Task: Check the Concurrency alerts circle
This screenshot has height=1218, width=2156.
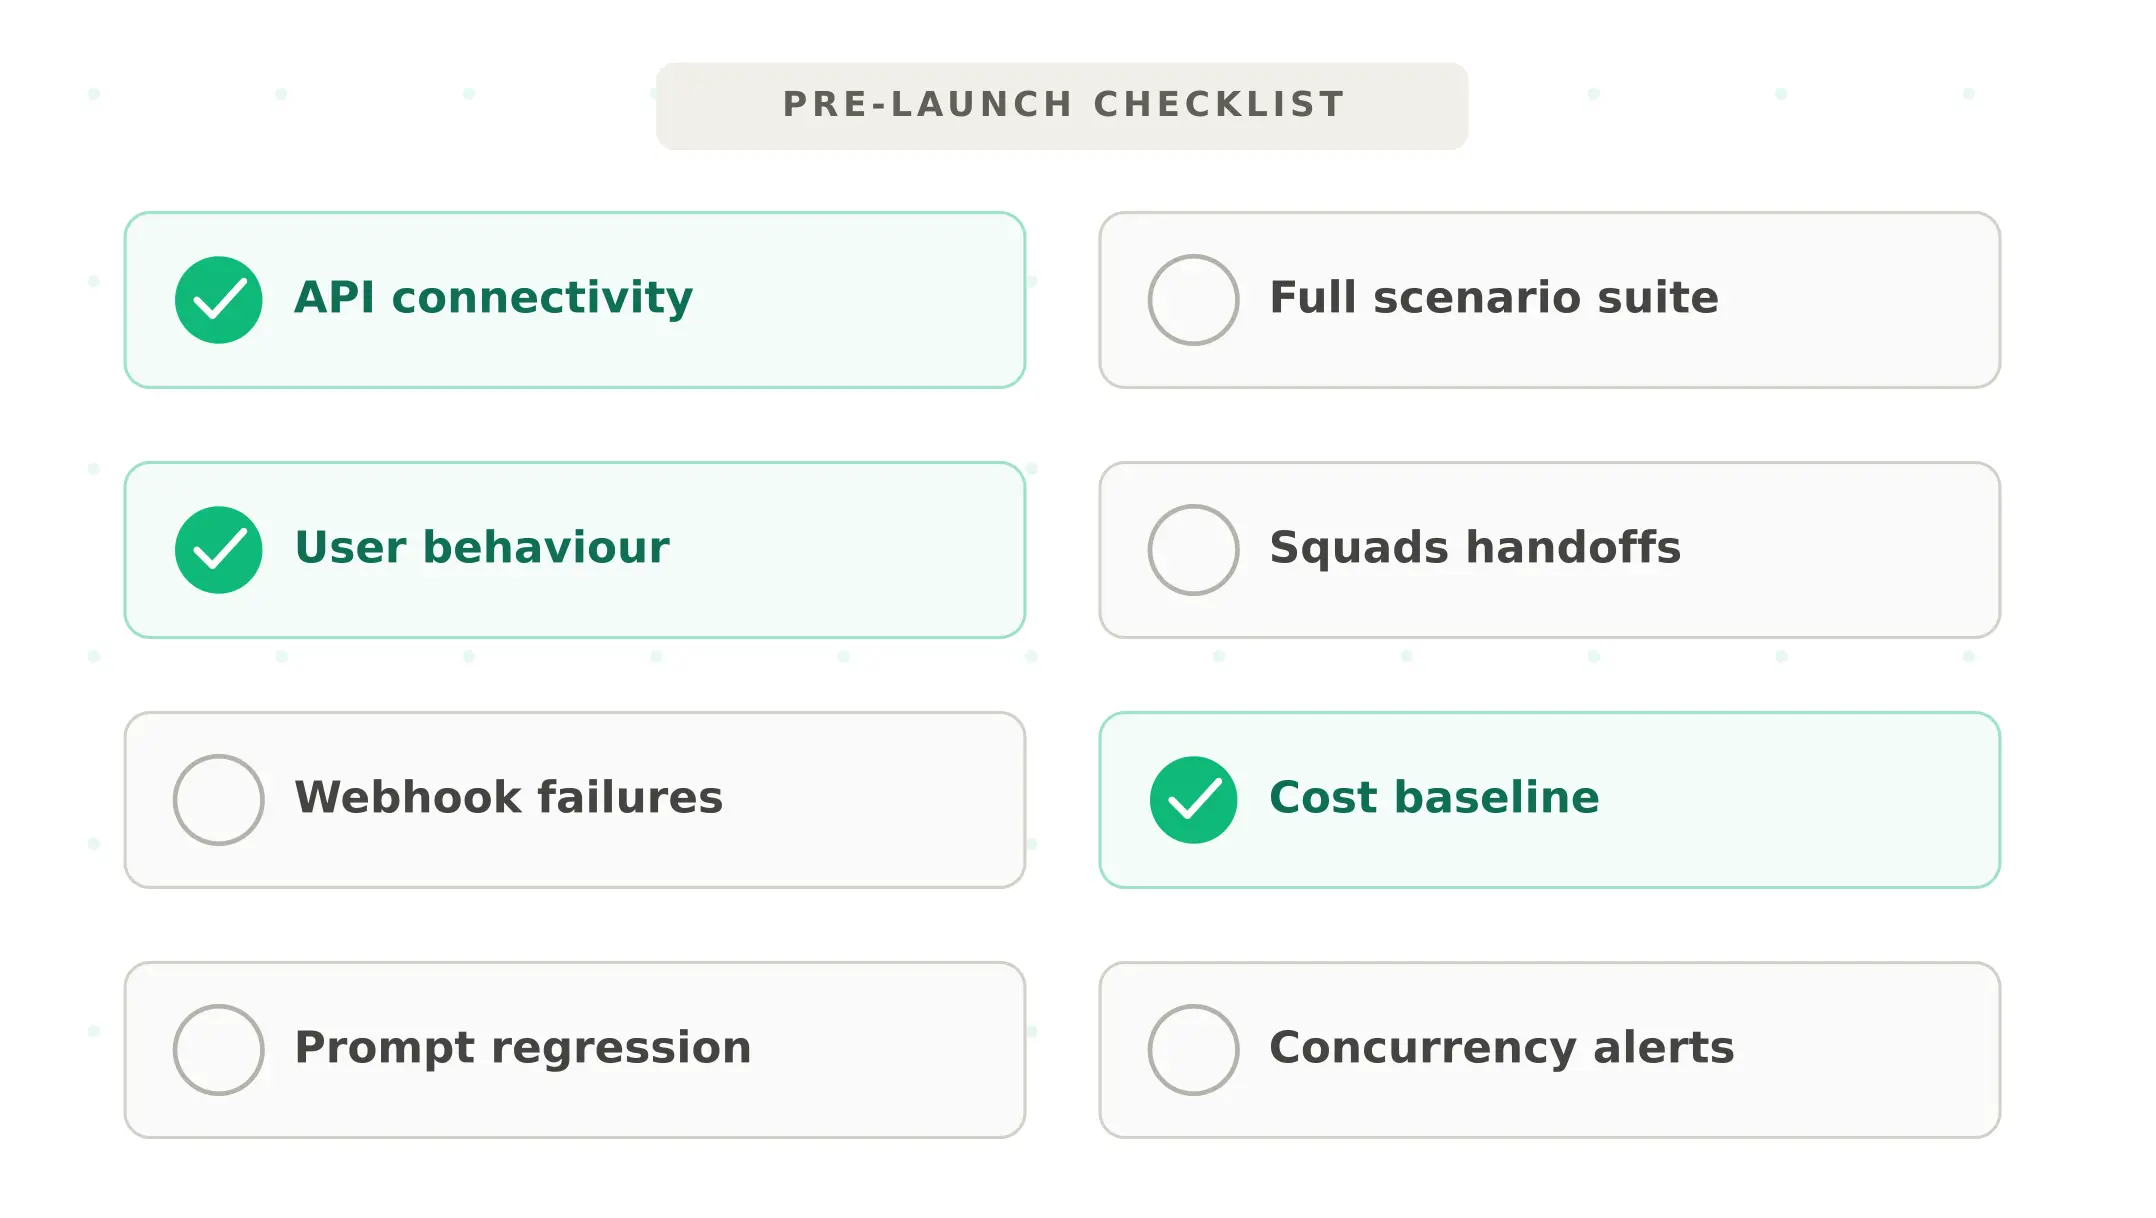Action: (x=1193, y=1050)
